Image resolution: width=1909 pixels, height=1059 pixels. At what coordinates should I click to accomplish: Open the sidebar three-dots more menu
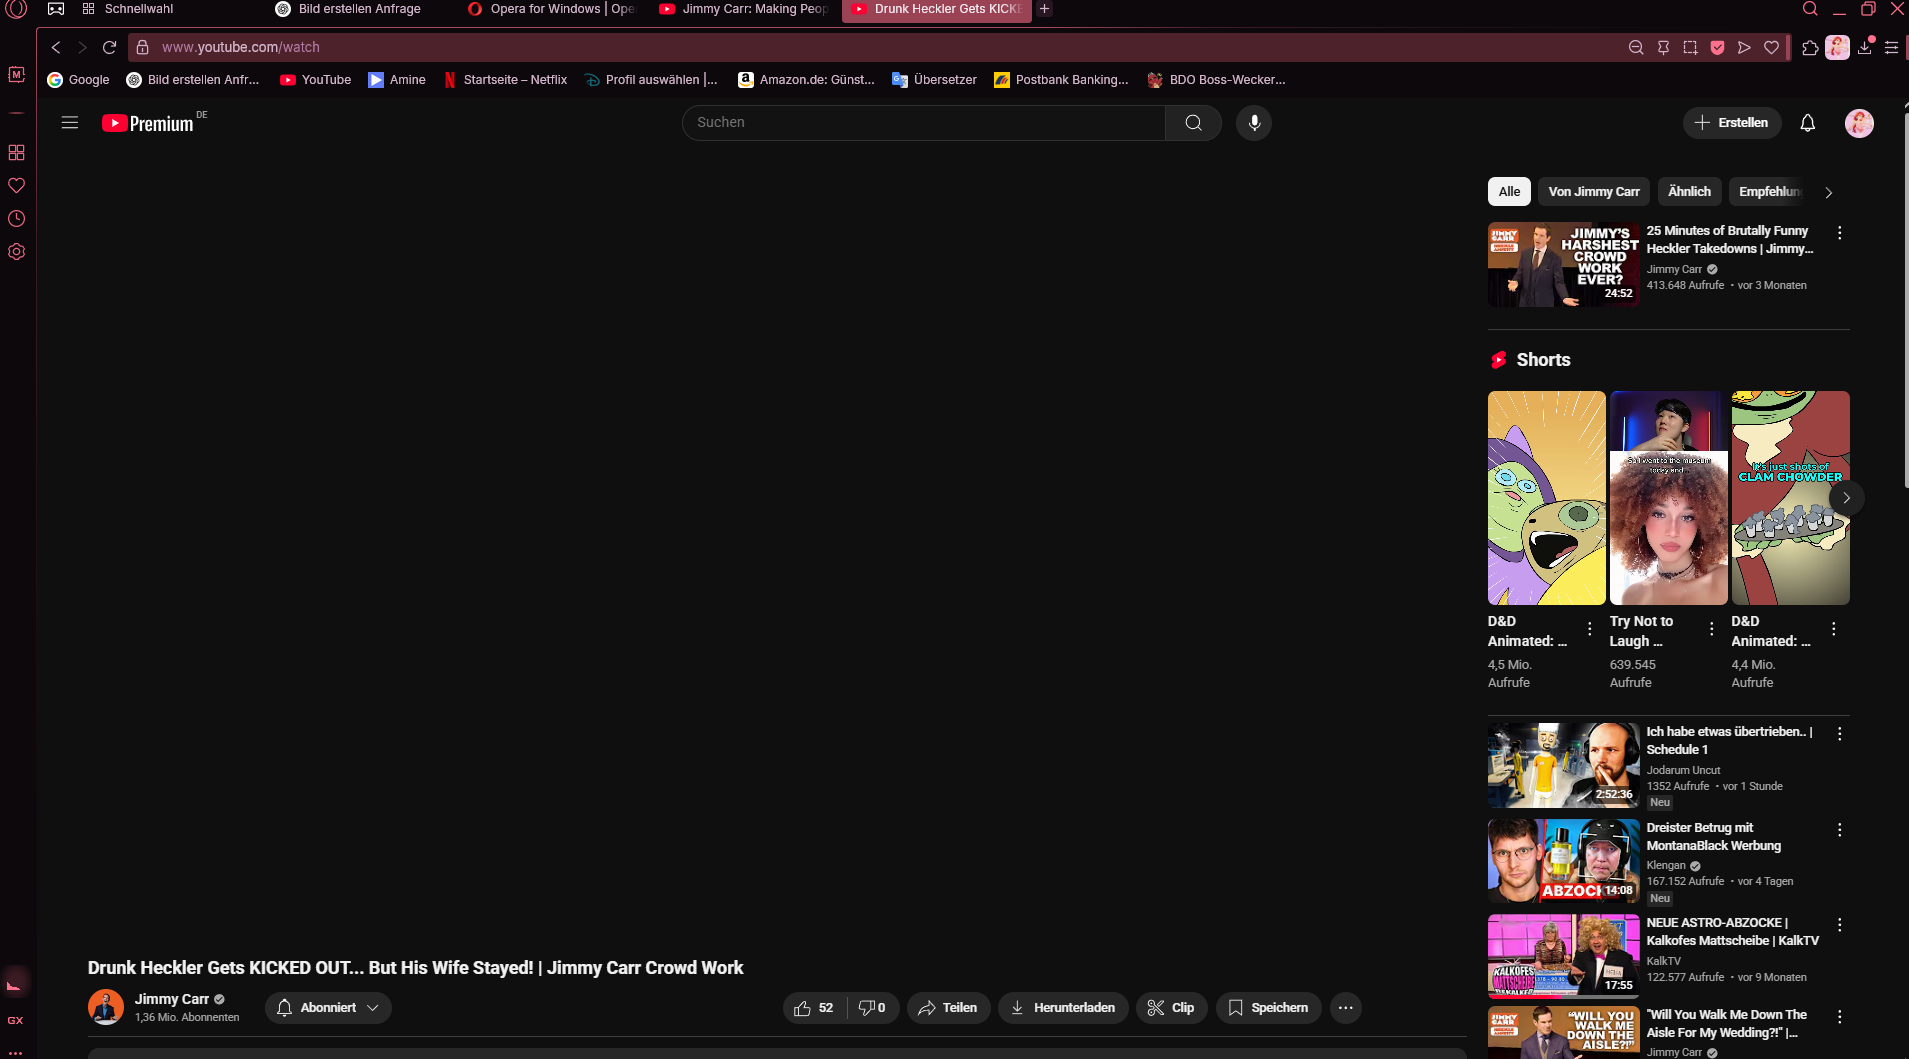[15, 1052]
